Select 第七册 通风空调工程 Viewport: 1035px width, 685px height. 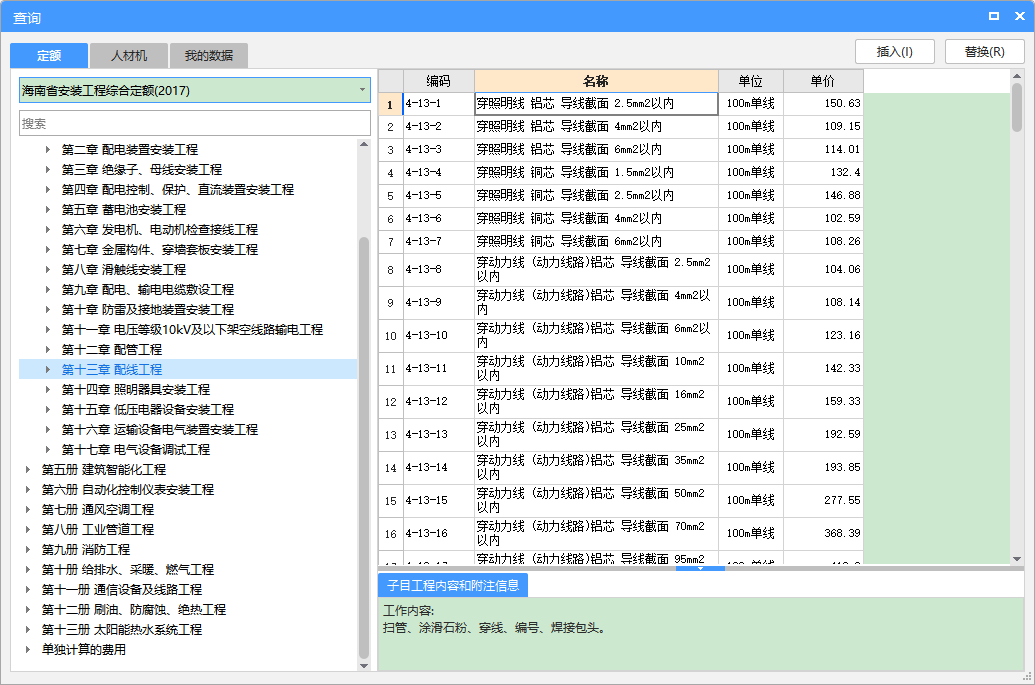pyautogui.click(x=98, y=509)
